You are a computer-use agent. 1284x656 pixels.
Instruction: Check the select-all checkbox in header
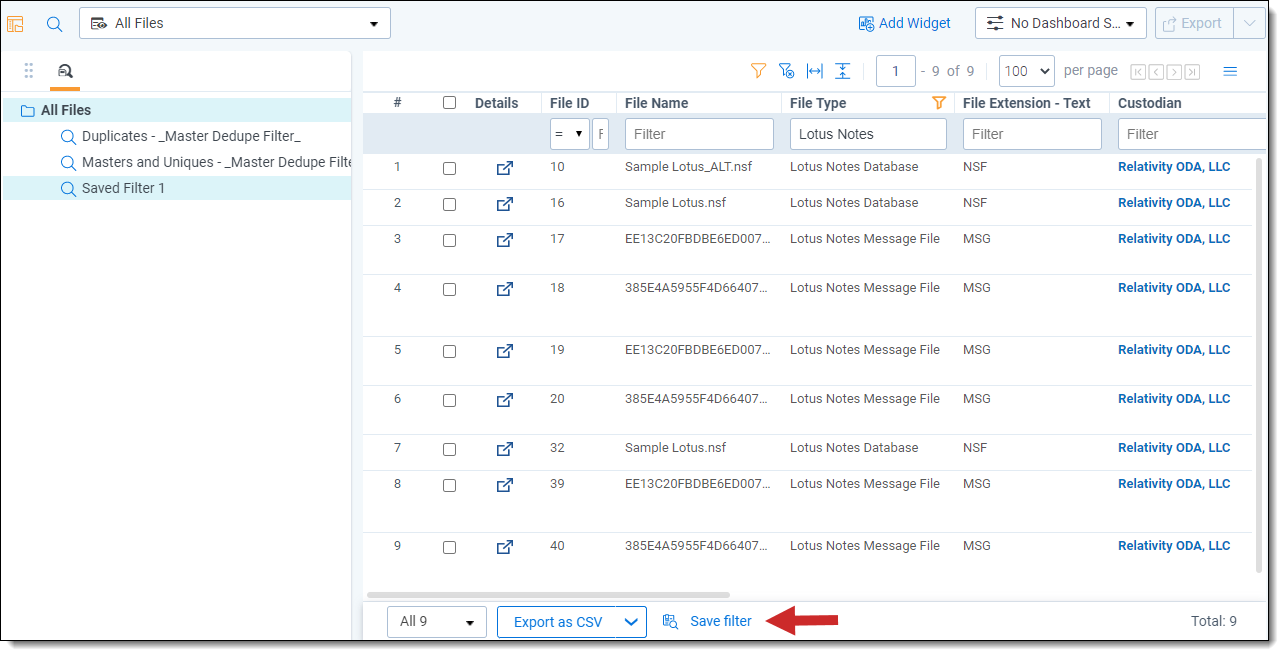pos(449,103)
